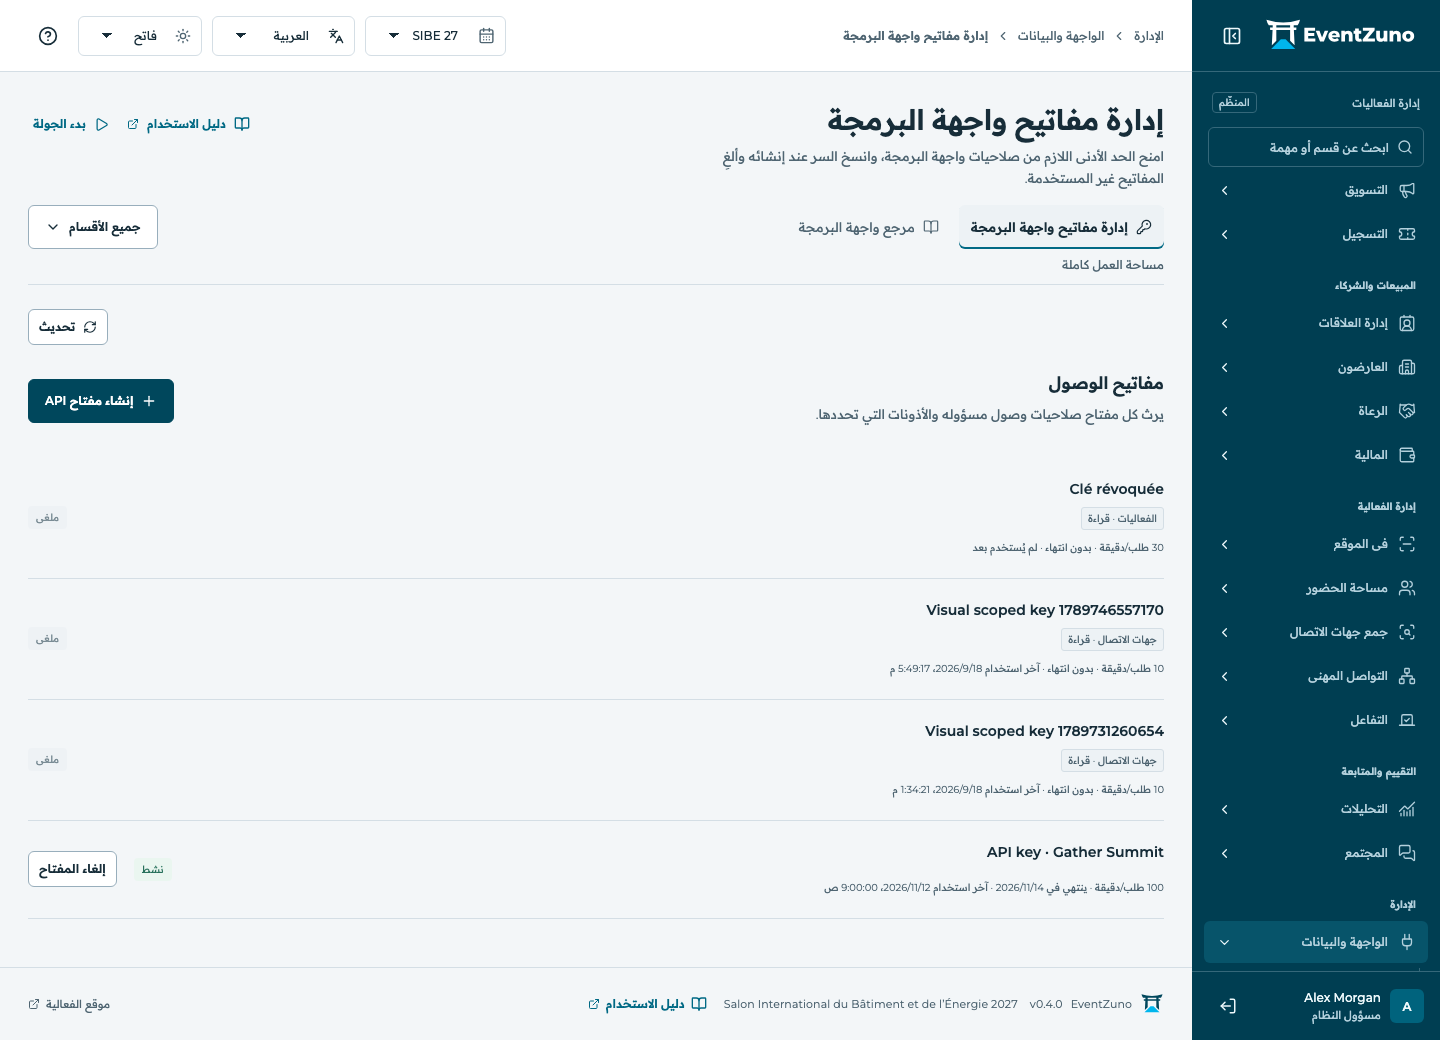Click the التسجيل ticket icon
Viewport: 1440px width, 1040px height.
(x=1407, y=234)
